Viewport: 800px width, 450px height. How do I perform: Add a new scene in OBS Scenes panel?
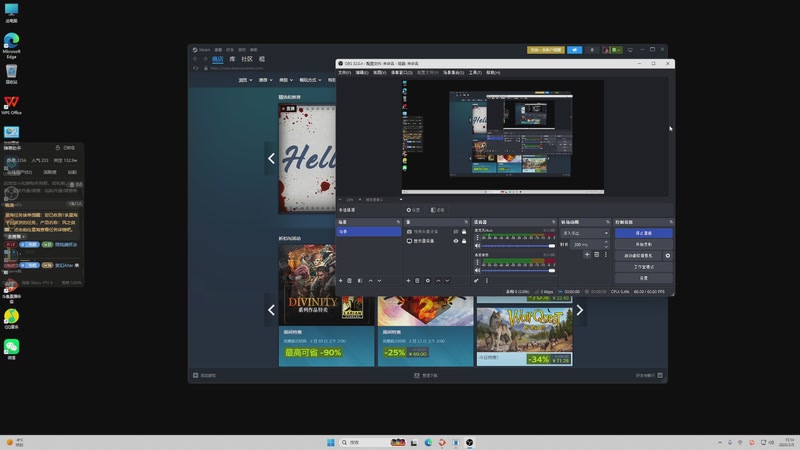pos(341,281)
